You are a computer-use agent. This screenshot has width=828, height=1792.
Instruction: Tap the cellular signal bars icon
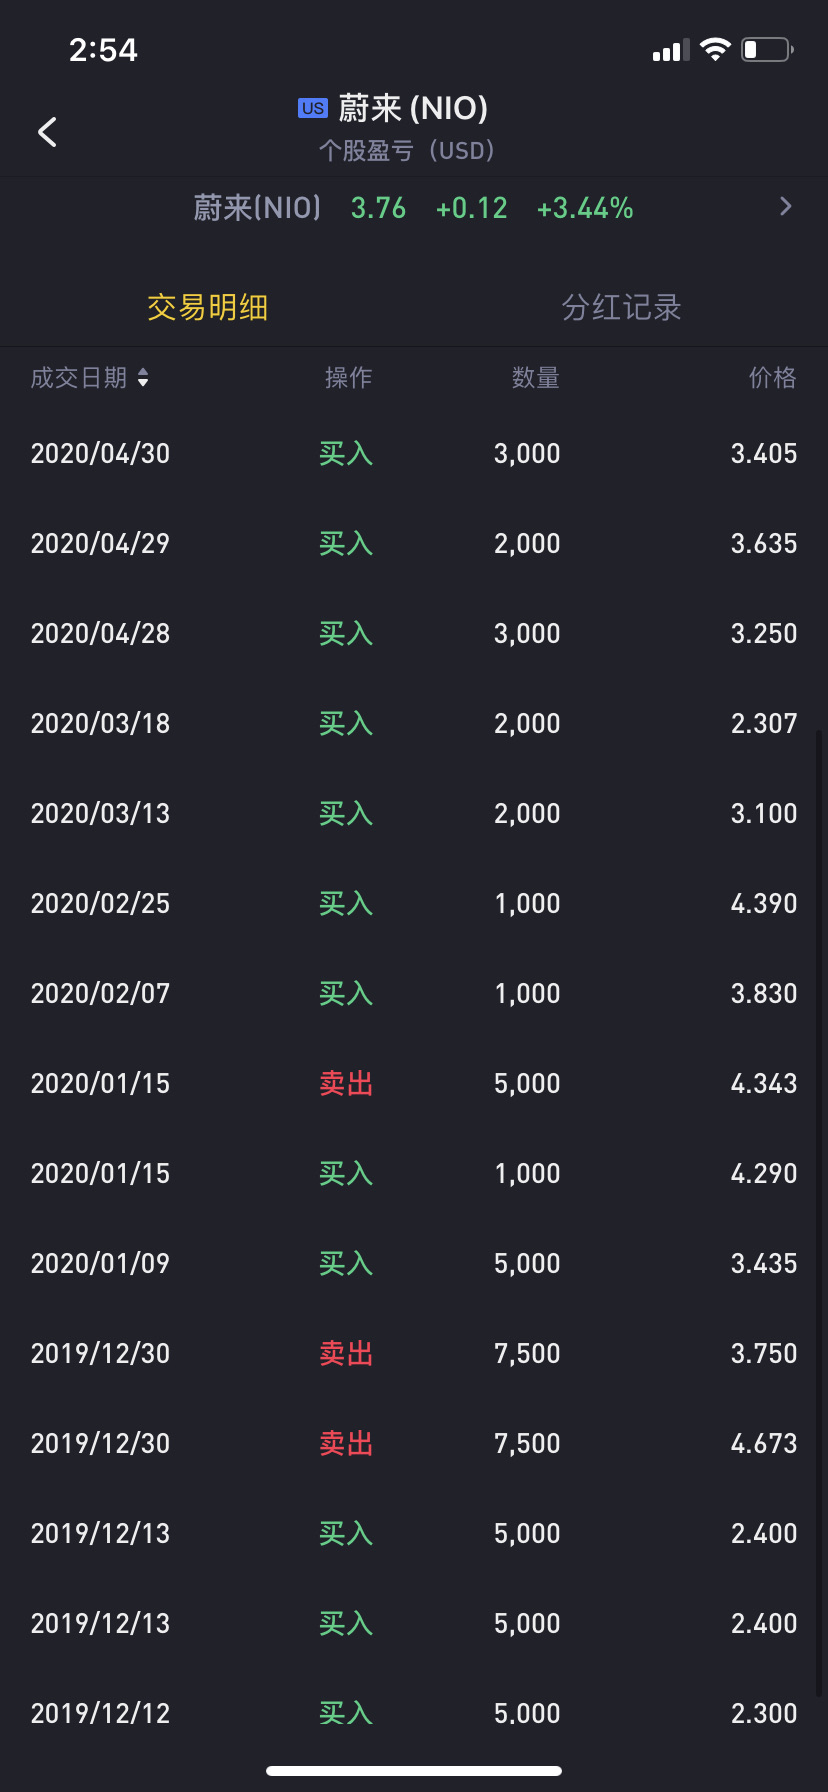pos(670,50)
